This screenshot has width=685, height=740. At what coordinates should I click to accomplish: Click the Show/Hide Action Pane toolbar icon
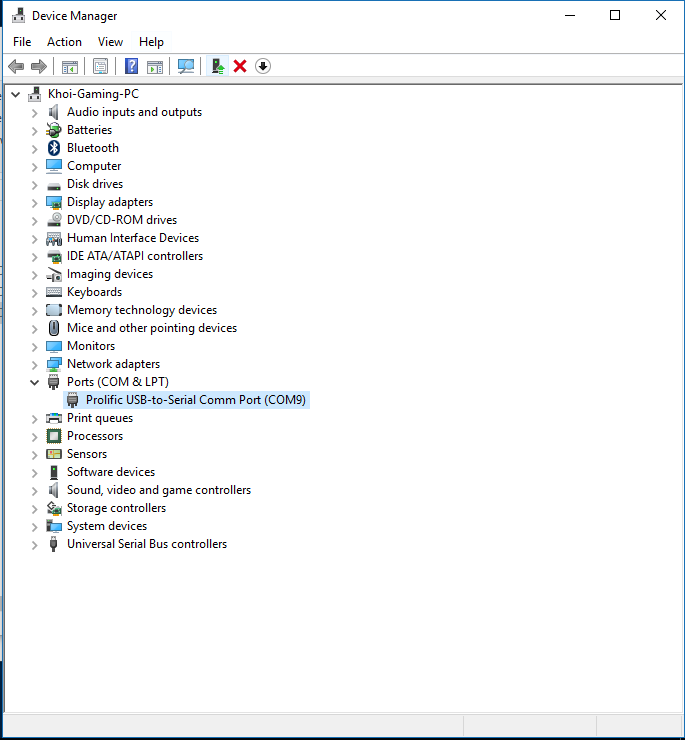coord(155,67)
